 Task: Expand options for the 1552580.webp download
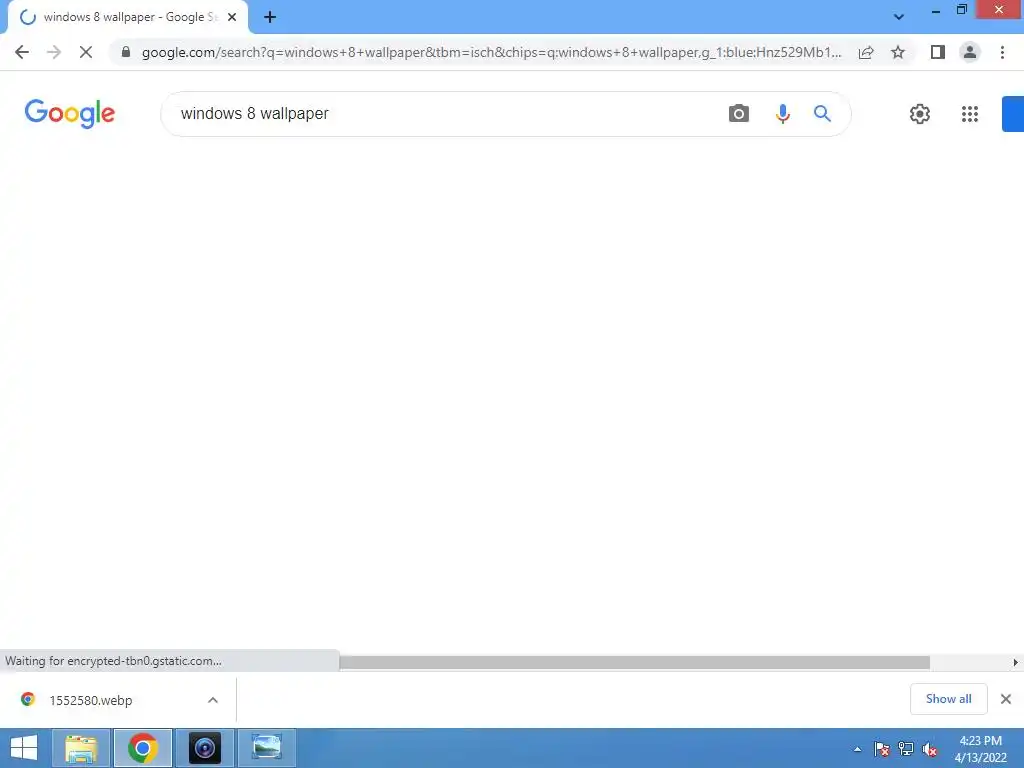point(213,700)
